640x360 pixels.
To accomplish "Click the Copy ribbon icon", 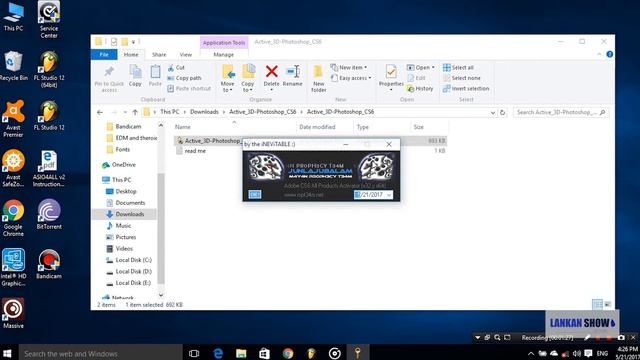I will [135, 72].
